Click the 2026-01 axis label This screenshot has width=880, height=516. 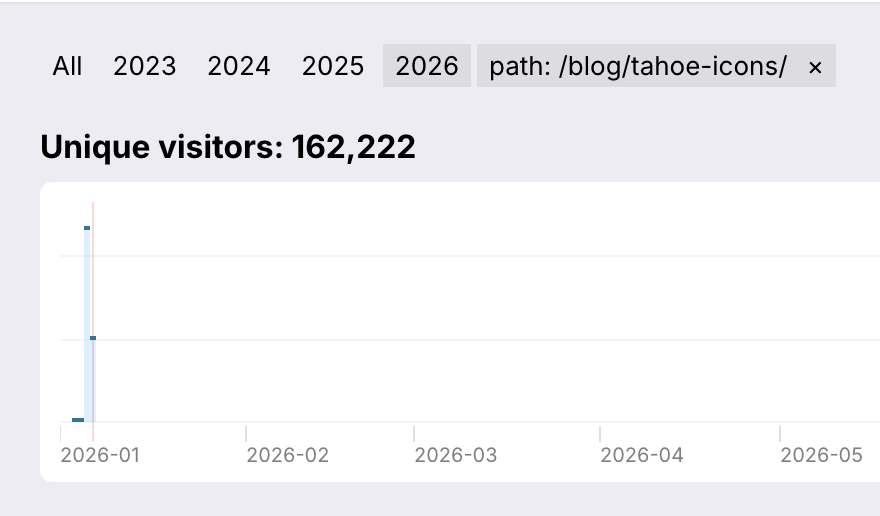(101, 455)
